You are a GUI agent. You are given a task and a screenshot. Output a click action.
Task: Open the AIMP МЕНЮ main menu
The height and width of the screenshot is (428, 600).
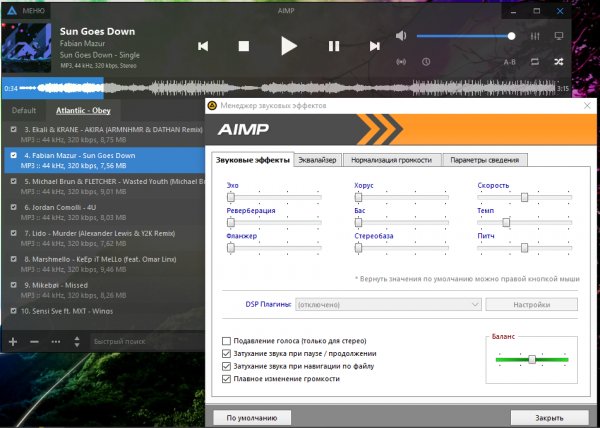coord(26,11)
